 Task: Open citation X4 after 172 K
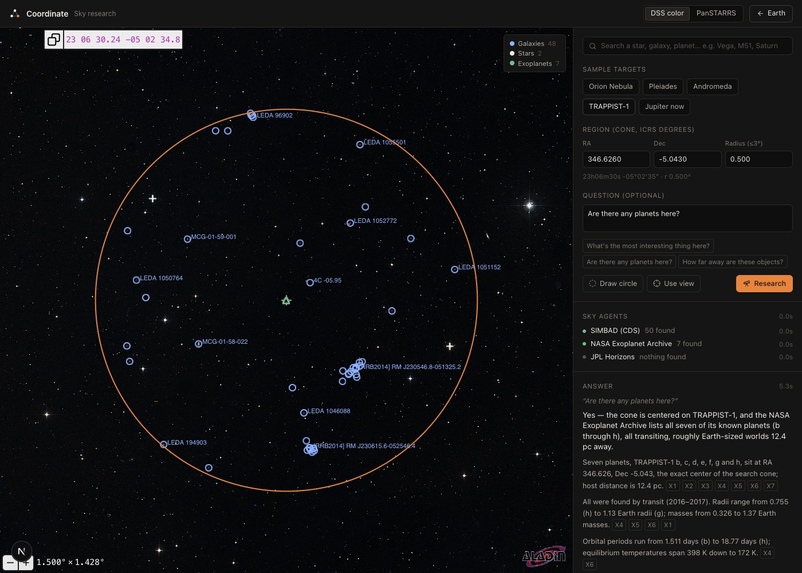tap(767, 553)
